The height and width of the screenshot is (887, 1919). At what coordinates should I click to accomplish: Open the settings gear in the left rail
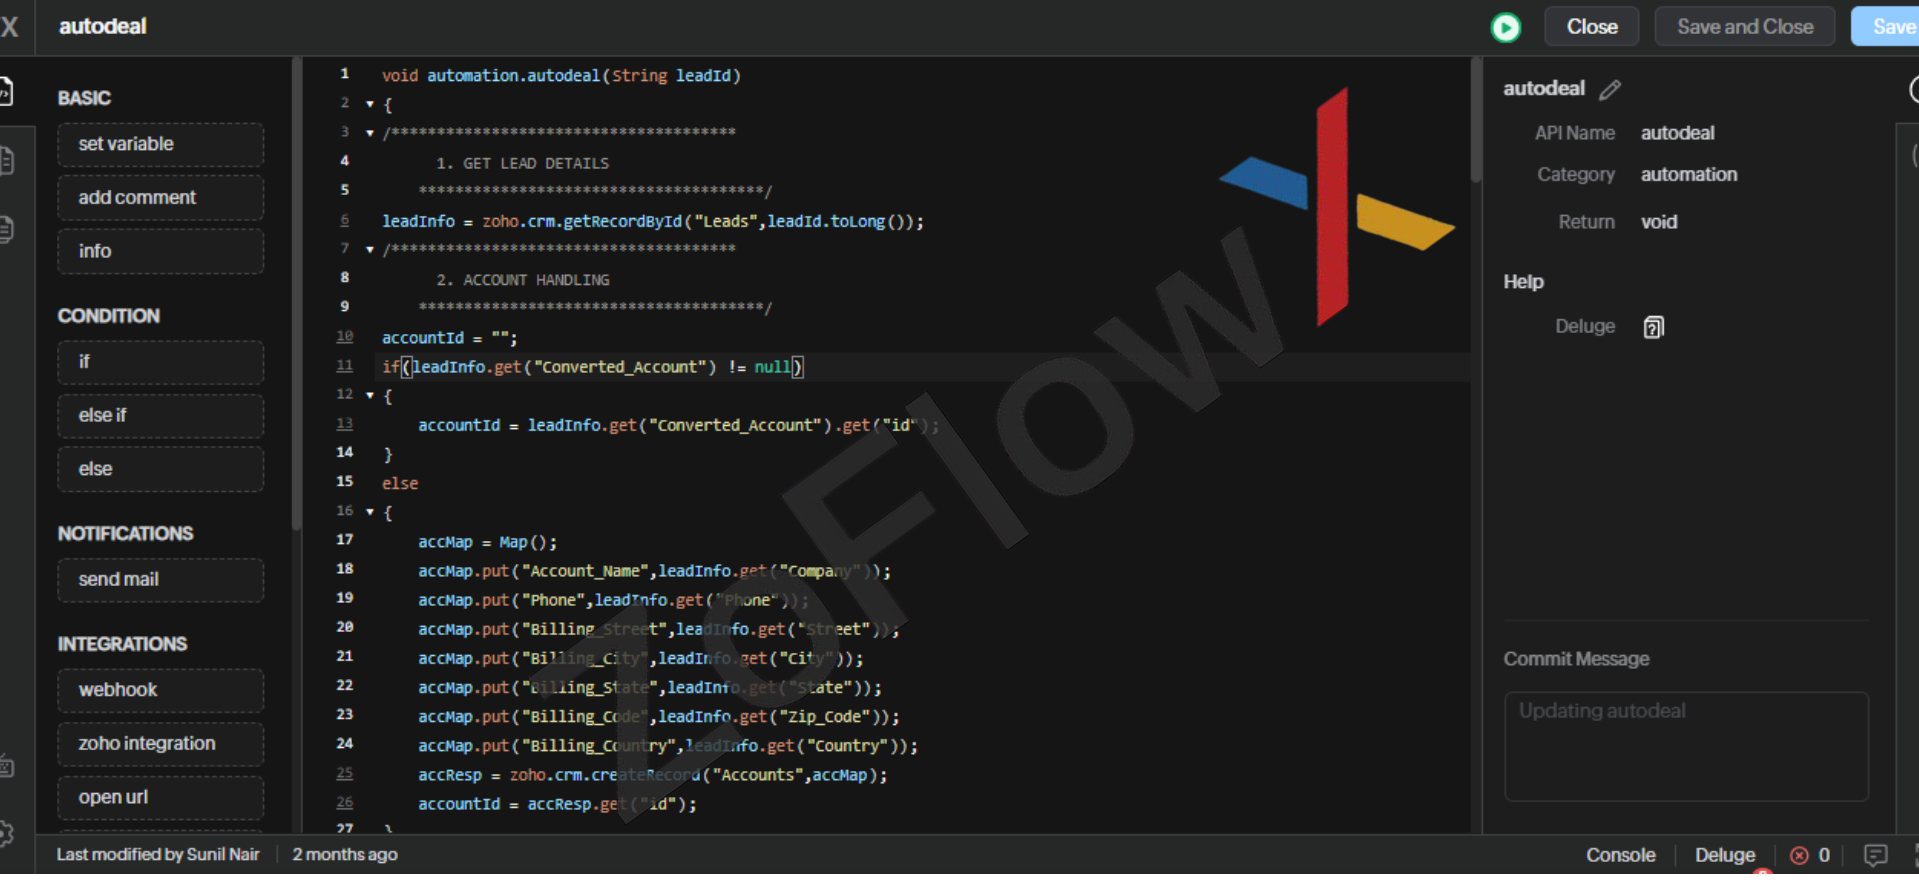pos(5,833)
